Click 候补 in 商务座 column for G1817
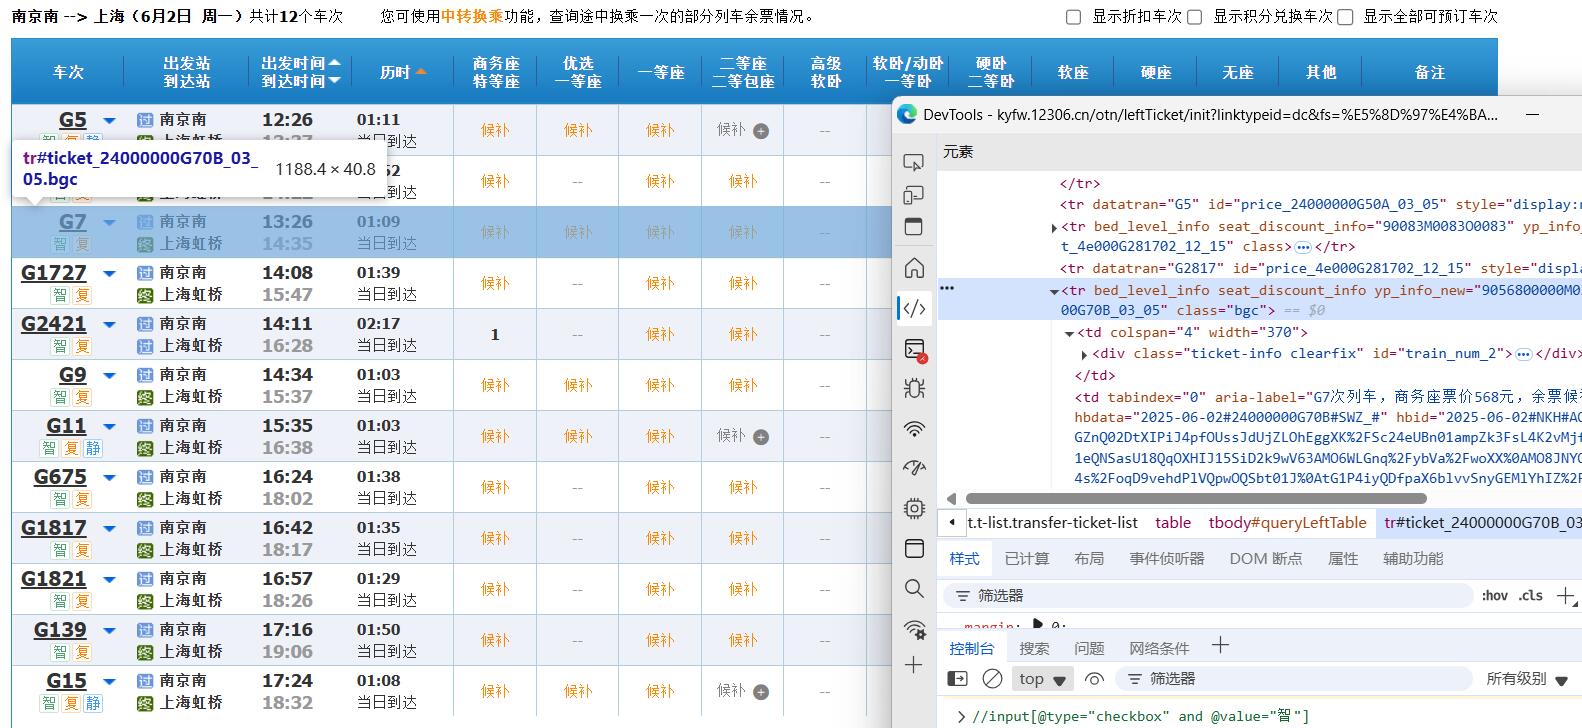This screenshot has height=728, width=1582. [x=495, y=539]
